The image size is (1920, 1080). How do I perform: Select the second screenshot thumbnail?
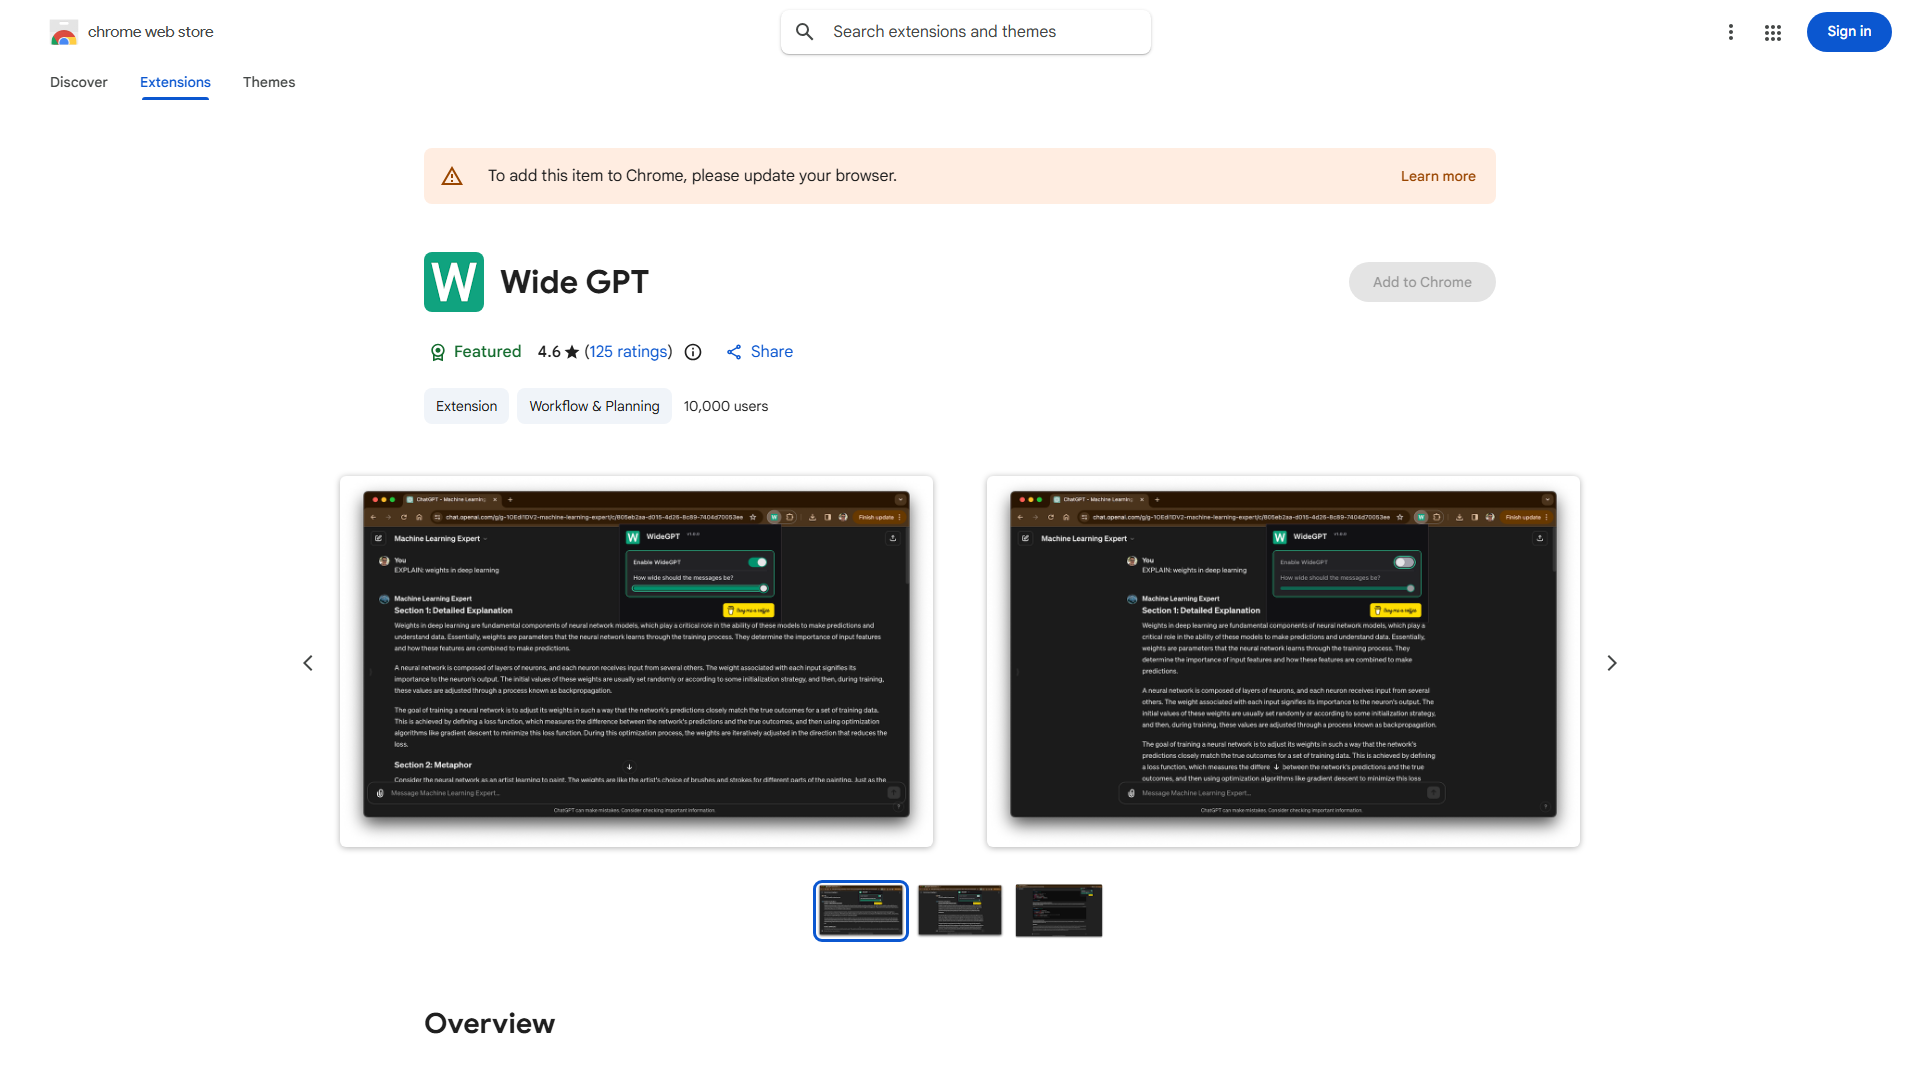[x=959, y=910]
